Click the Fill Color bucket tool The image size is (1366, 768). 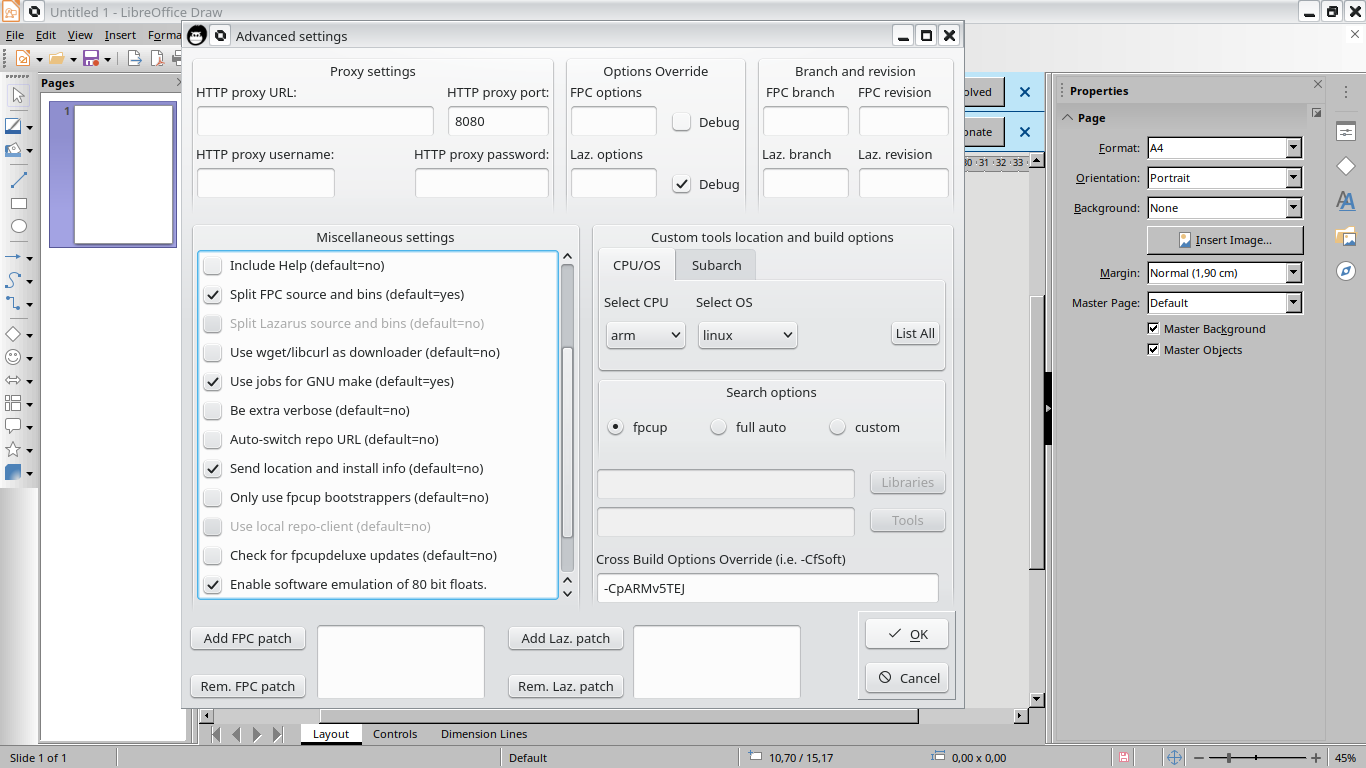(13, 150)
